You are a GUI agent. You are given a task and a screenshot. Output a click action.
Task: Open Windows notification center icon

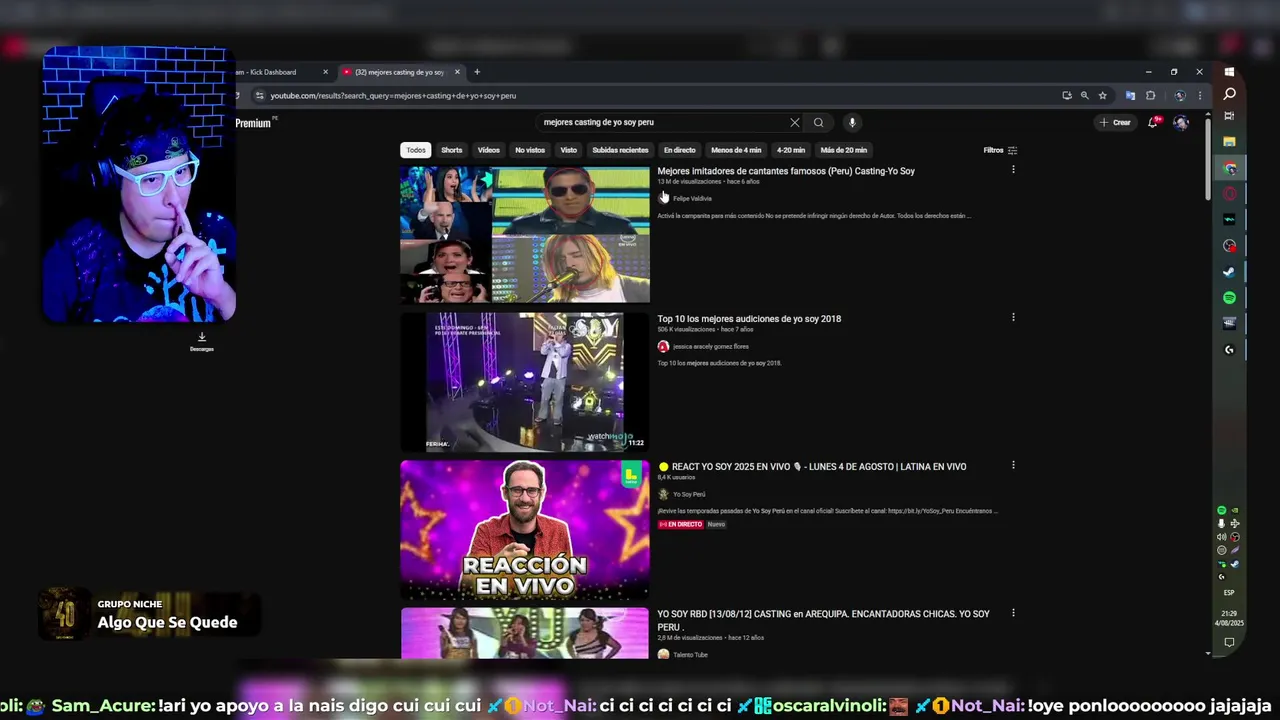click(1229, 642)
